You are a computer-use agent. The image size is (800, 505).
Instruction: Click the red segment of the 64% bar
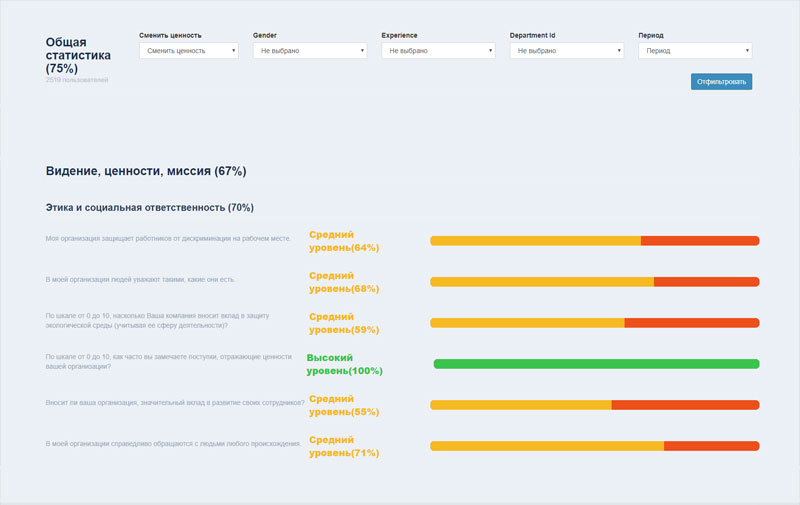coord(699,241)
